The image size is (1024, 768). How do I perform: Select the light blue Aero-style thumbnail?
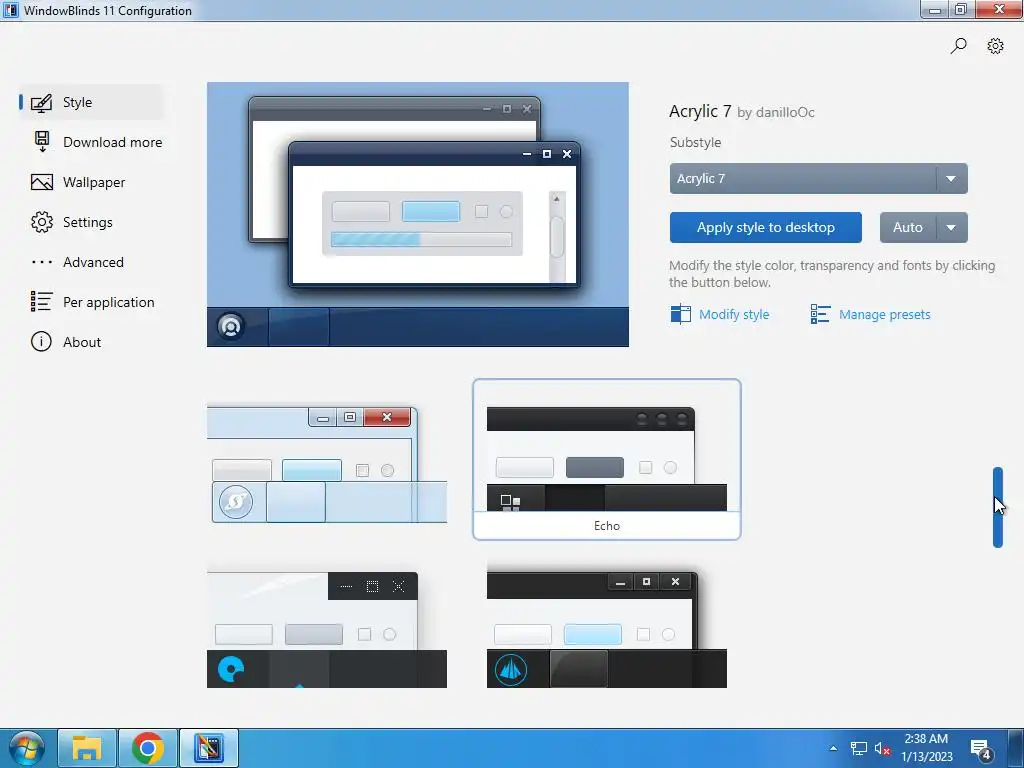coord(327,464)
